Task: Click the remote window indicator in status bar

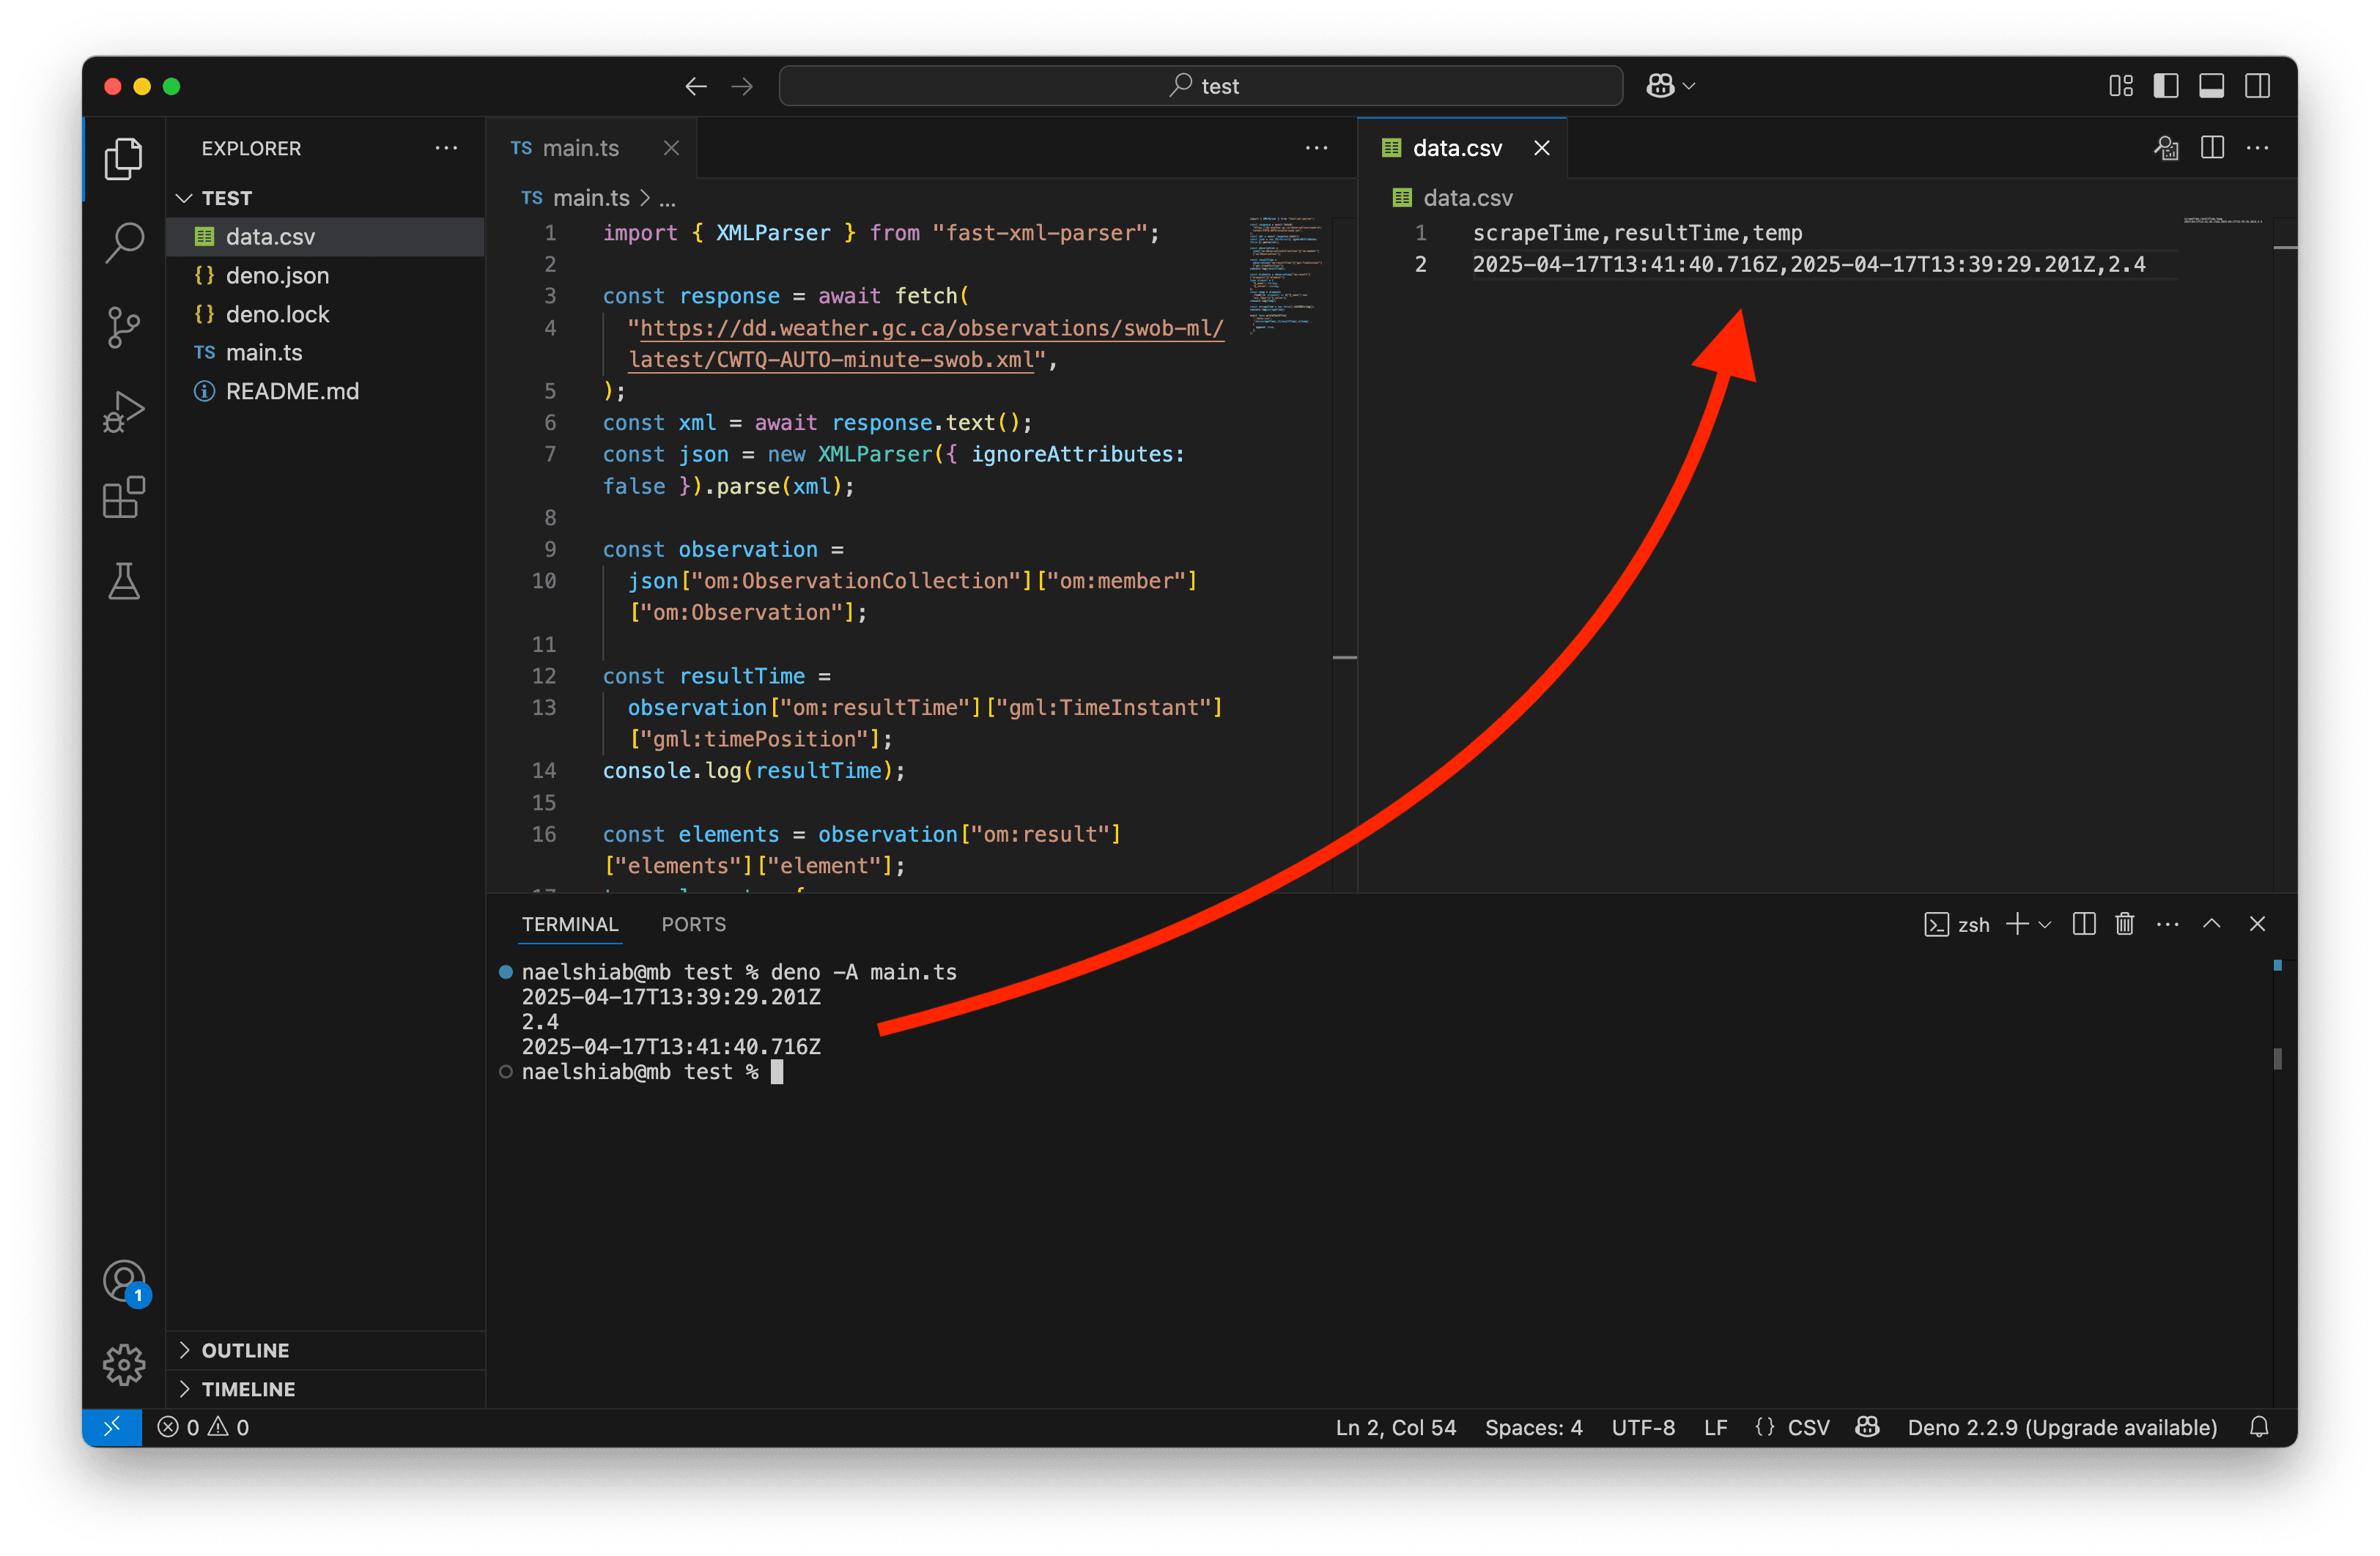Action: 112,1427
